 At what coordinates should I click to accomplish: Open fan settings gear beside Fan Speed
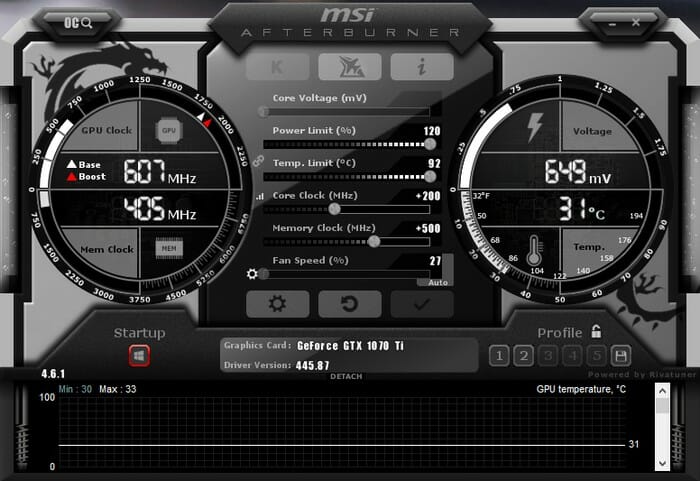252,273
